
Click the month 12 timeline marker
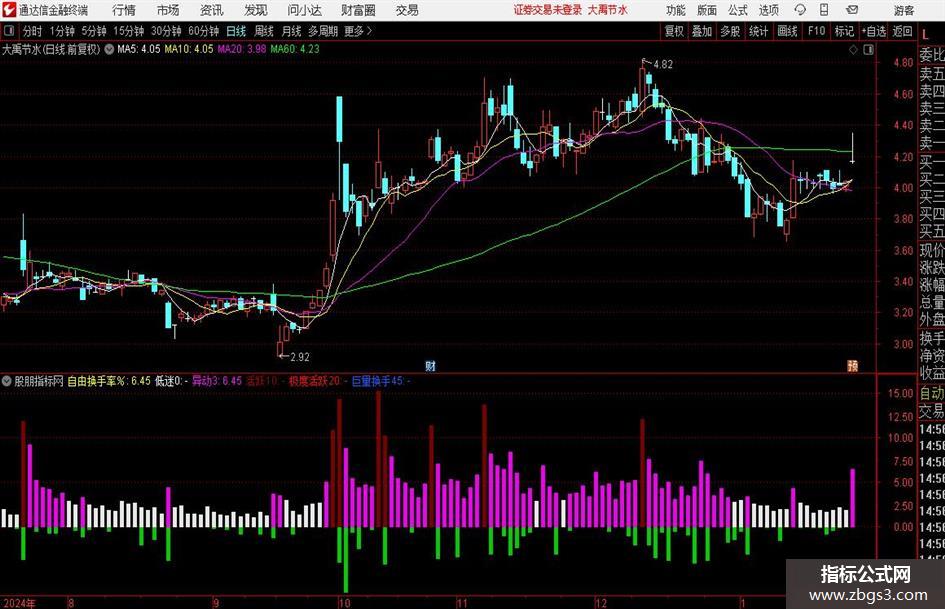601,603
